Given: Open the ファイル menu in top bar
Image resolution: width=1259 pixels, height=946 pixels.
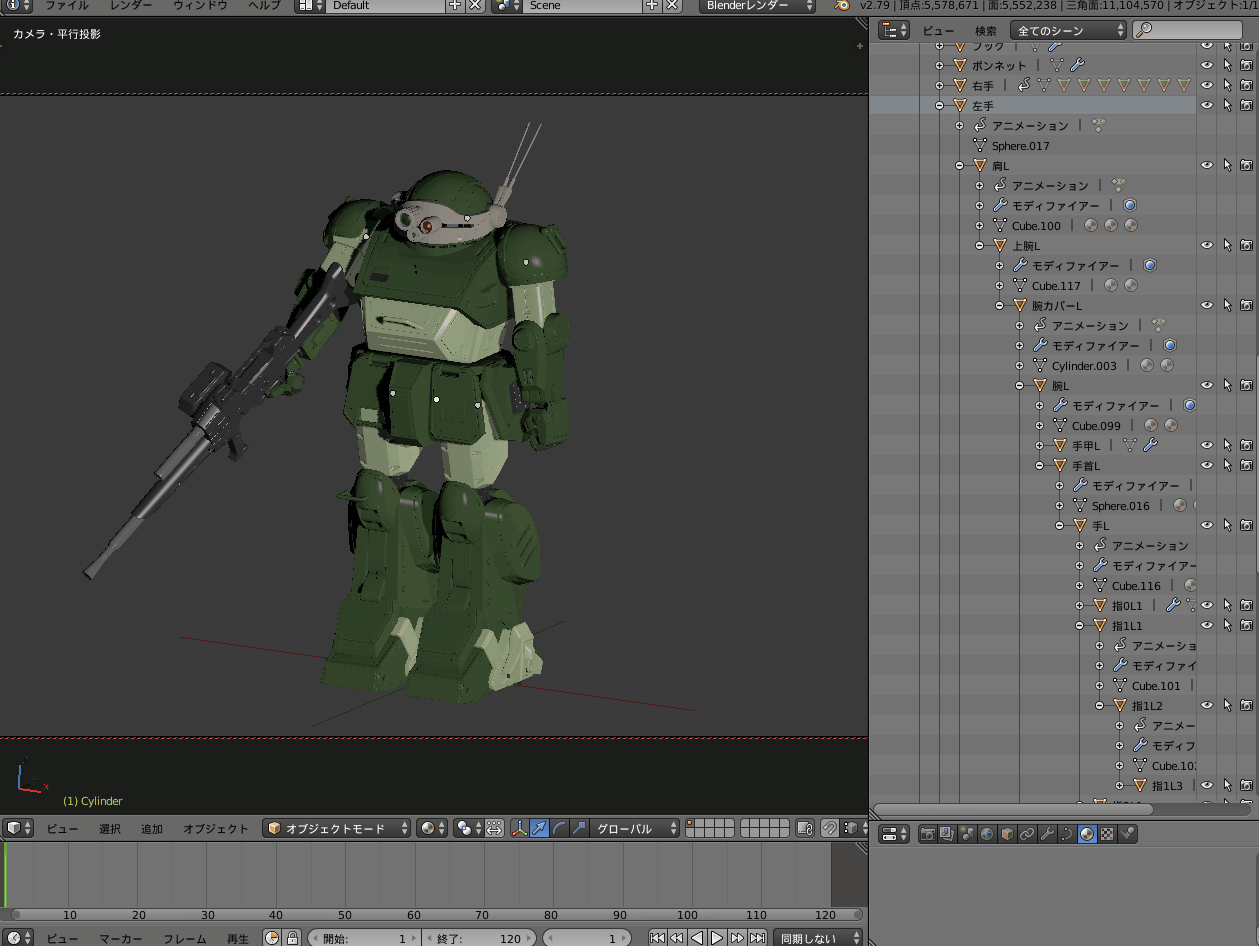Looking at the screenshot, I should 66,6.
